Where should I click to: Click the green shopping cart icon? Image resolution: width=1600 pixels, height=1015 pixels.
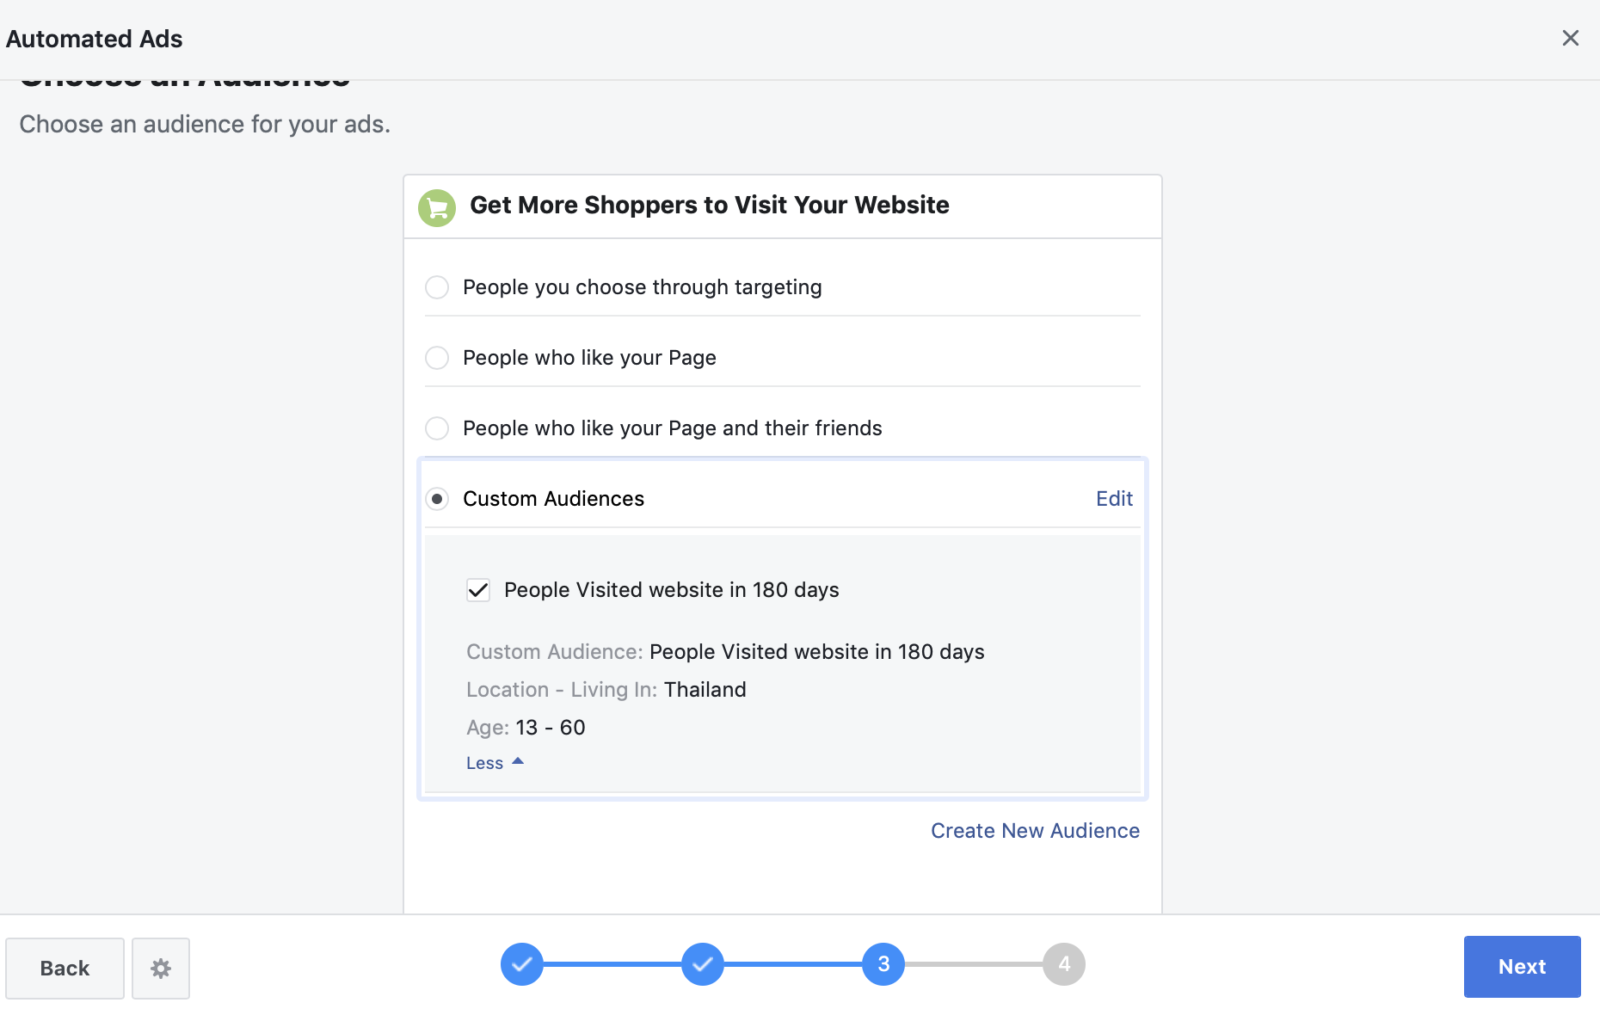click(x=437, y=208)
